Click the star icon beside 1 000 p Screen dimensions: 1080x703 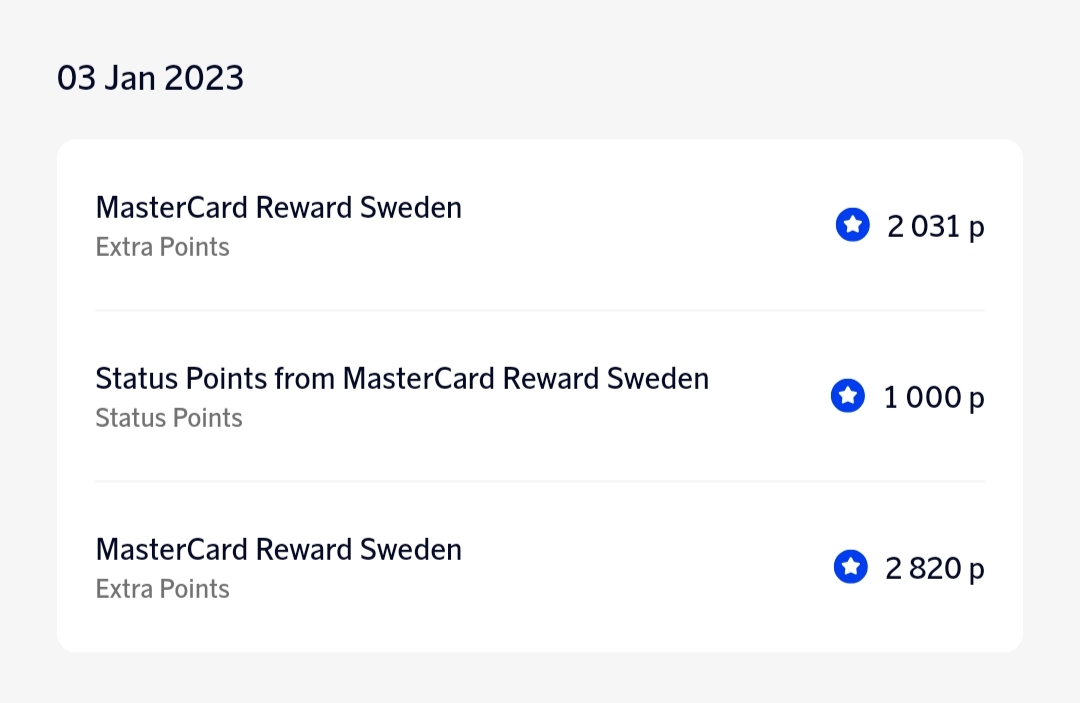[x=848, y=397]
